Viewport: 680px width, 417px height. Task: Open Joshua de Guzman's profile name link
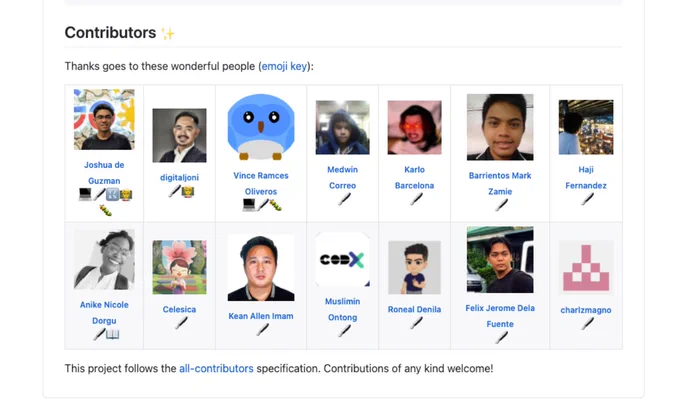click(x=104, y=173)
